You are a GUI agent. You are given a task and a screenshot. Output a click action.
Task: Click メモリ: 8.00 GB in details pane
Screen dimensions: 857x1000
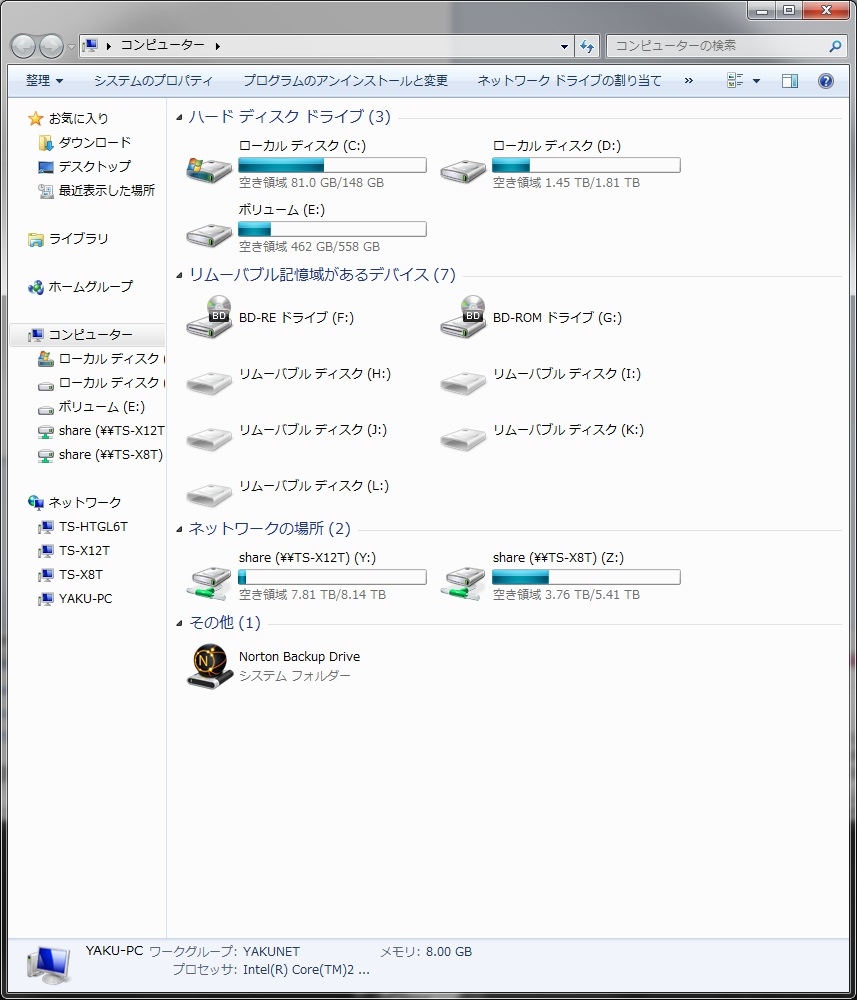(426, 952)
